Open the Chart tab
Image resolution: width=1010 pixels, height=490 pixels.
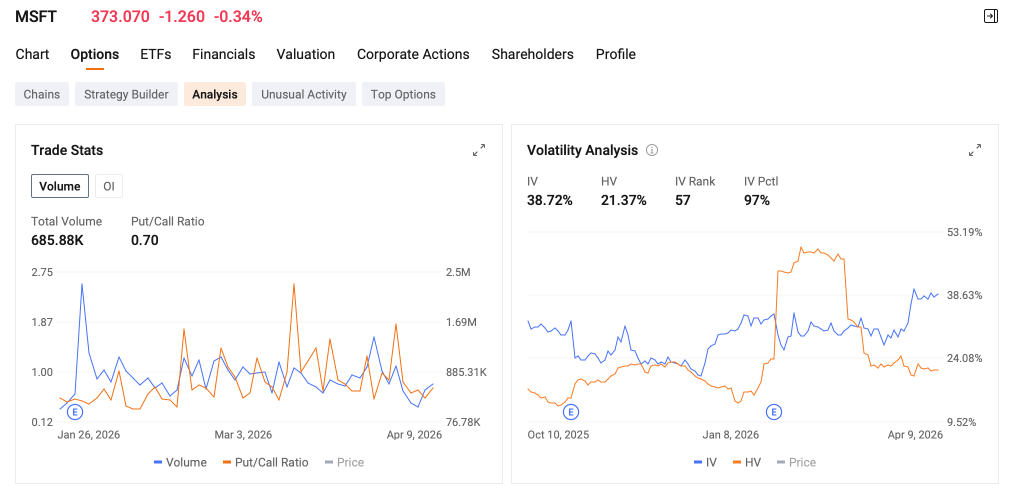[x=32, y=54]
